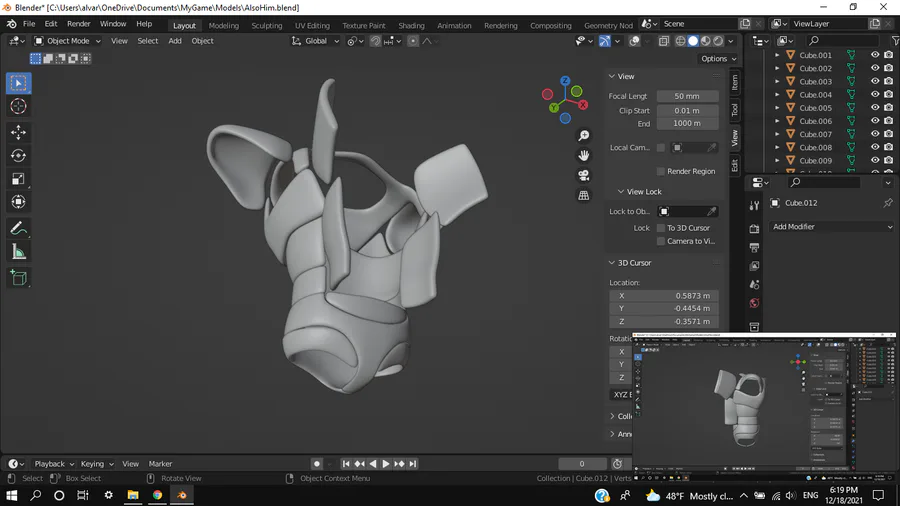Viewport: 900px width, 506px height.
Task: Open the viewport Add menu
Action: click(174, 41)
